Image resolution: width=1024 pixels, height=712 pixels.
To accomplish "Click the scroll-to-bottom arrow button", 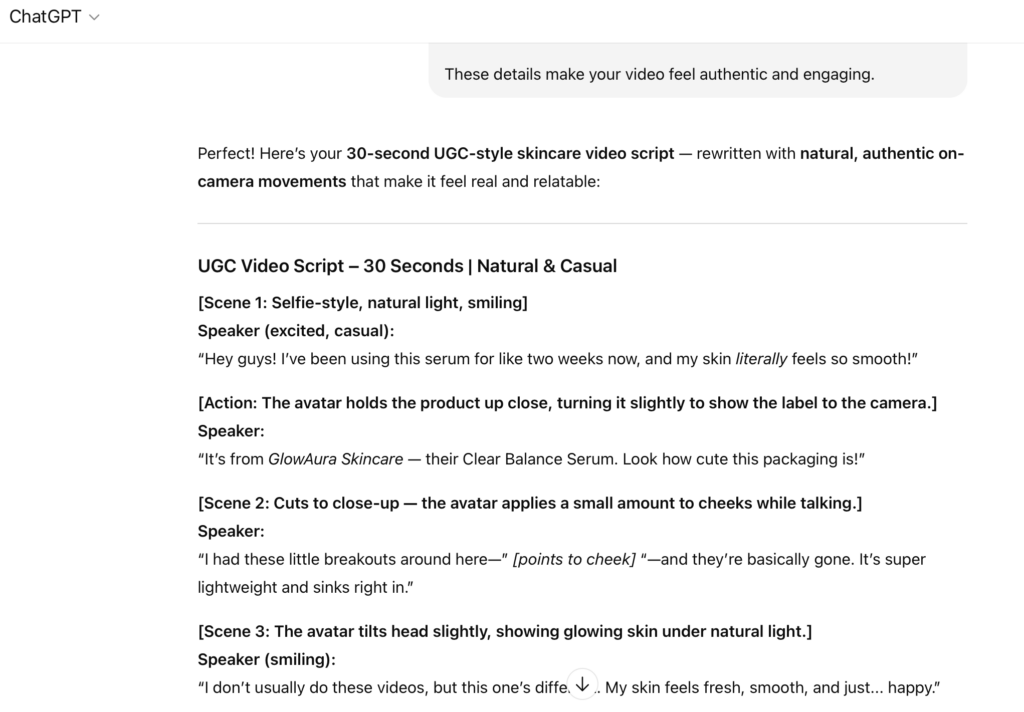I will coord(582,683).
